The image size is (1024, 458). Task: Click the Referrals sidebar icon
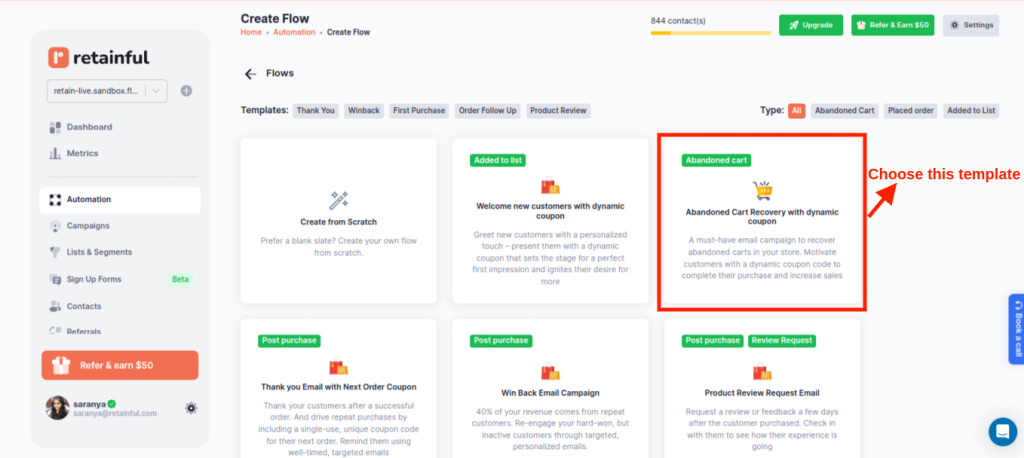click(x=55, y=331)
